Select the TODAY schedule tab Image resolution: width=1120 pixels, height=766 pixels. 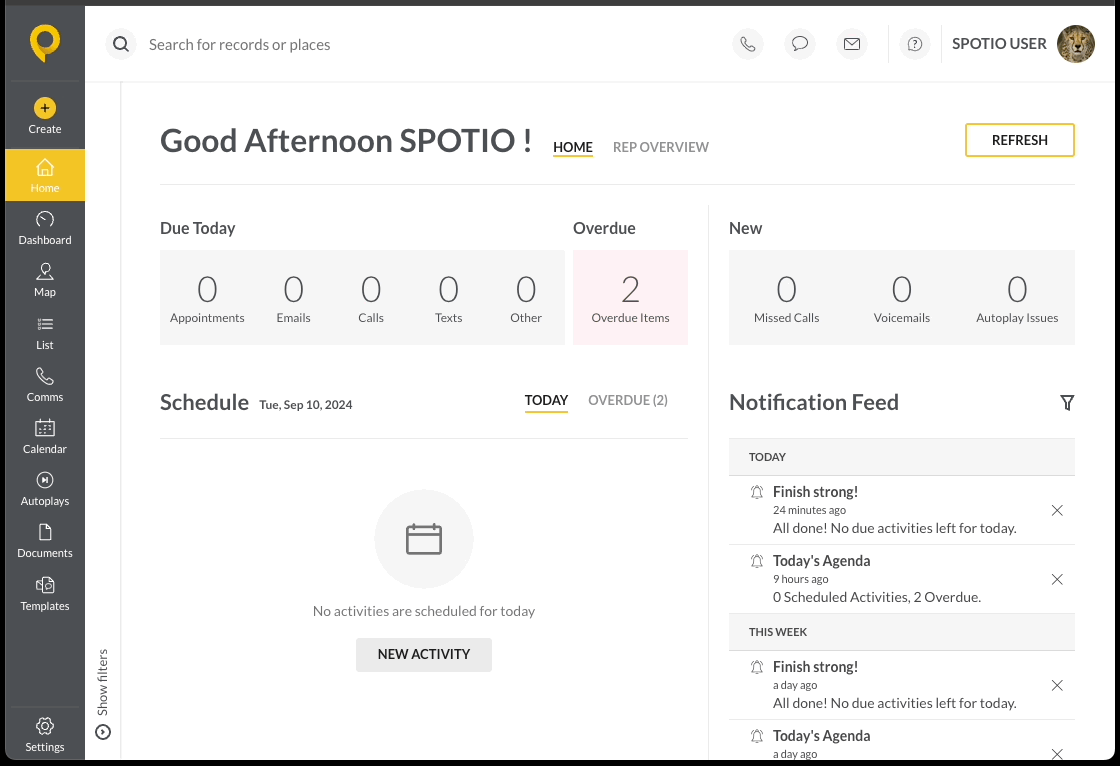(546, 401)
